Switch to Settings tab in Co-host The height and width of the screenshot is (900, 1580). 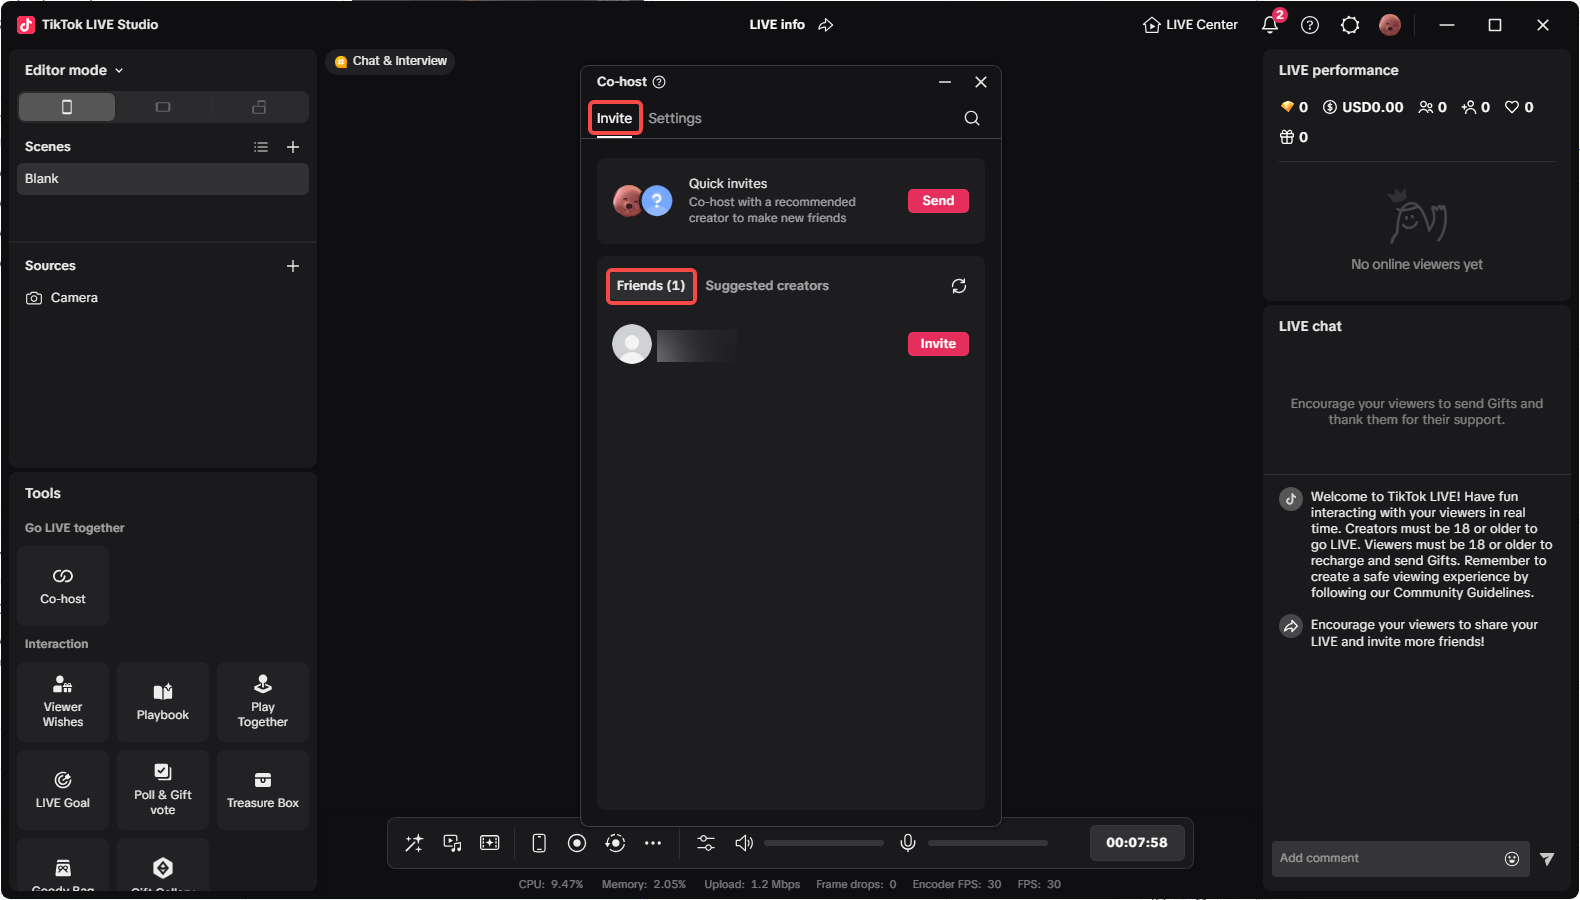tap(675, 118)
